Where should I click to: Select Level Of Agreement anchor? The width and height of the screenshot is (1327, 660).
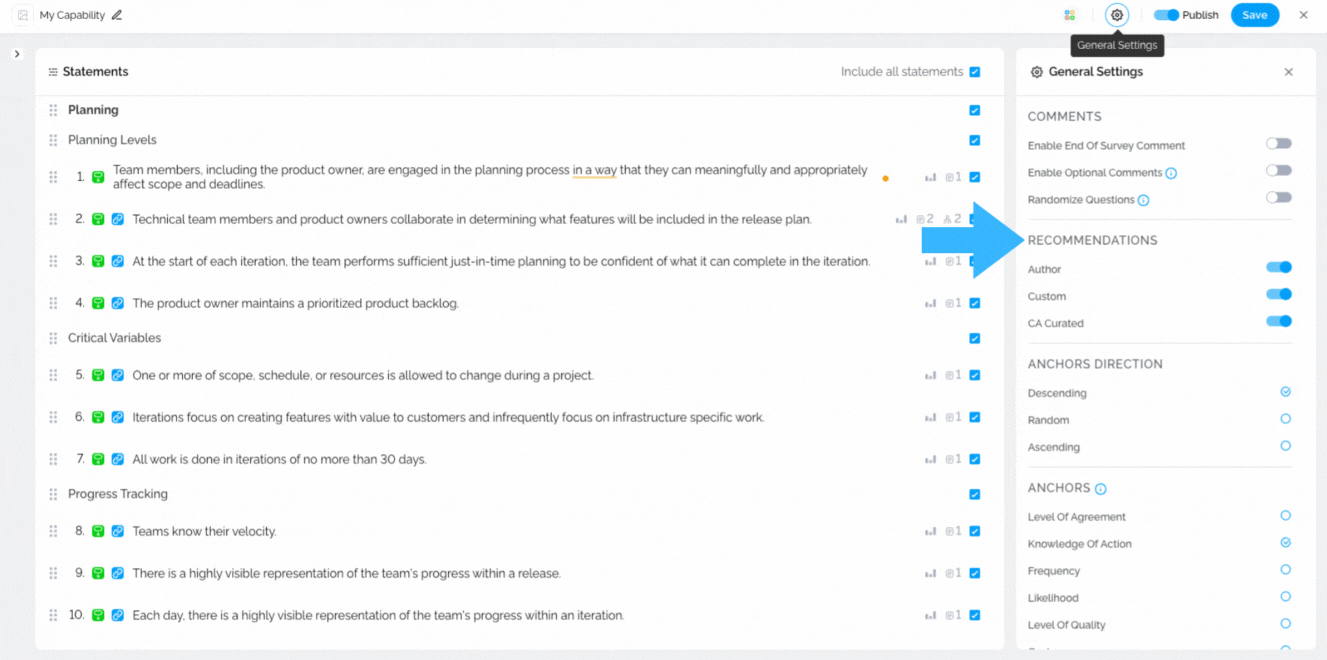(x=1285, y=516)
